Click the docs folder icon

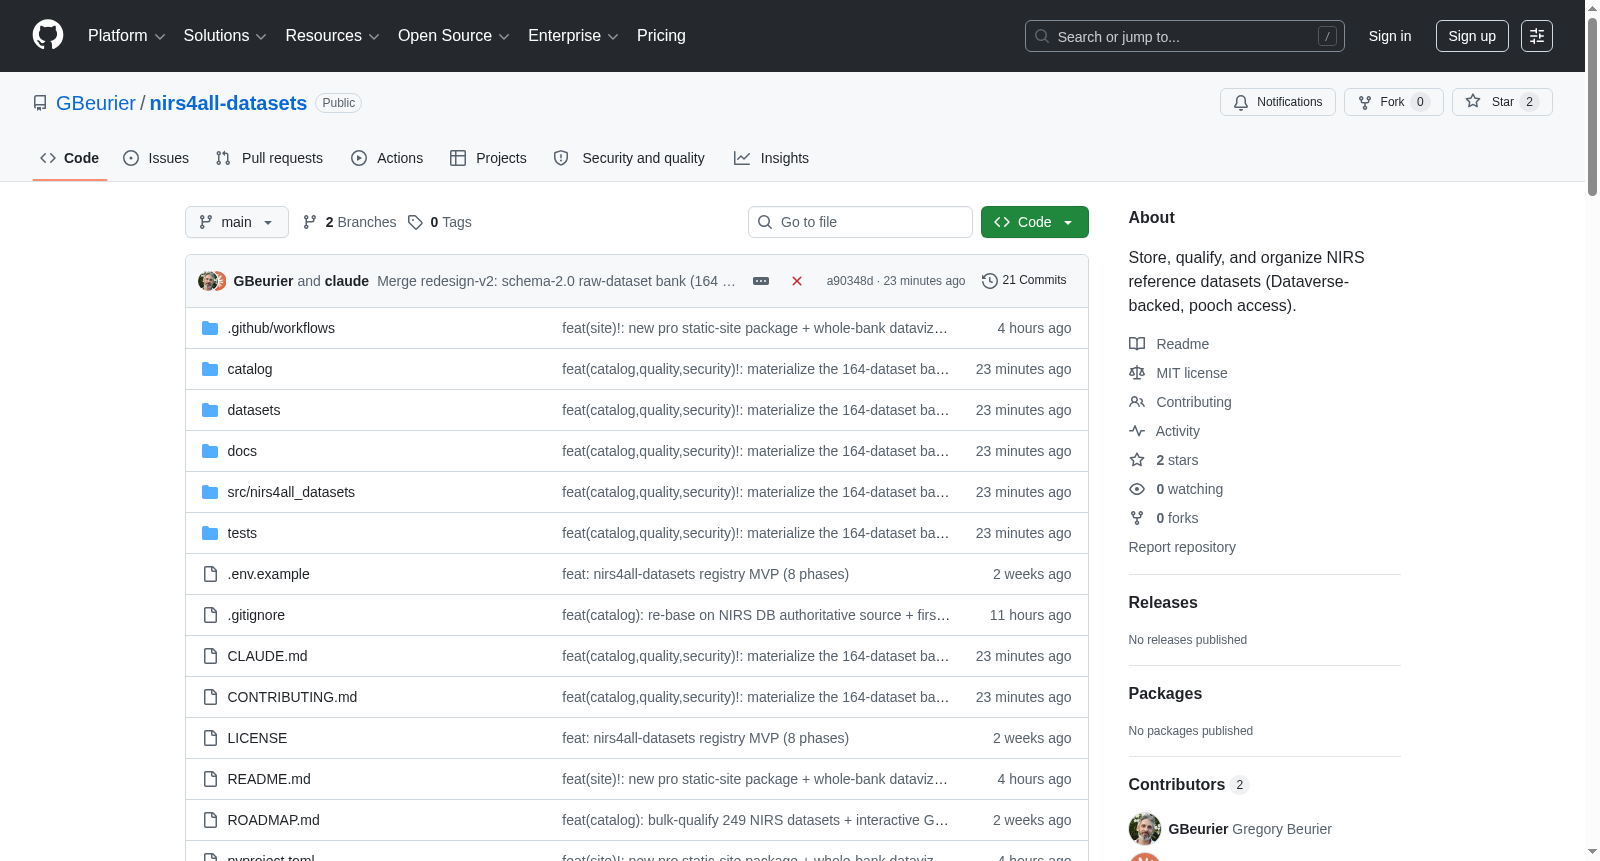tap(210, 451)
